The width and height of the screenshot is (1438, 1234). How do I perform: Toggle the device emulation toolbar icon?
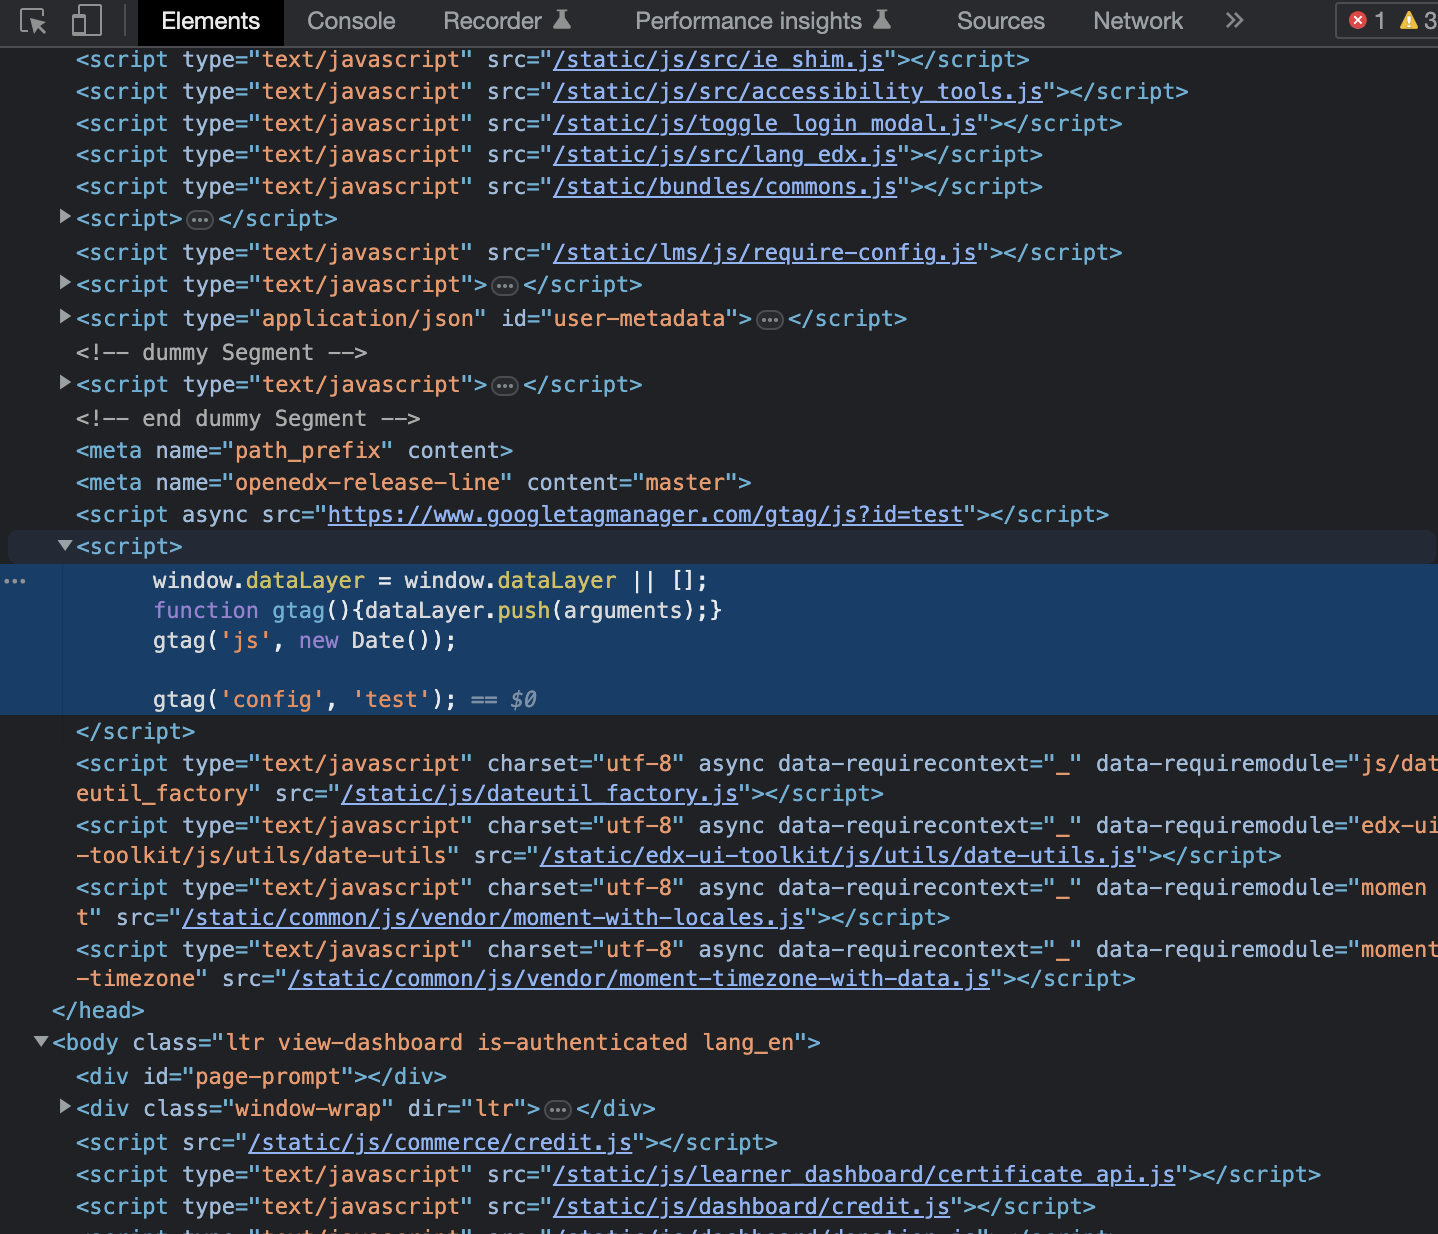click(x=87, y=21)
